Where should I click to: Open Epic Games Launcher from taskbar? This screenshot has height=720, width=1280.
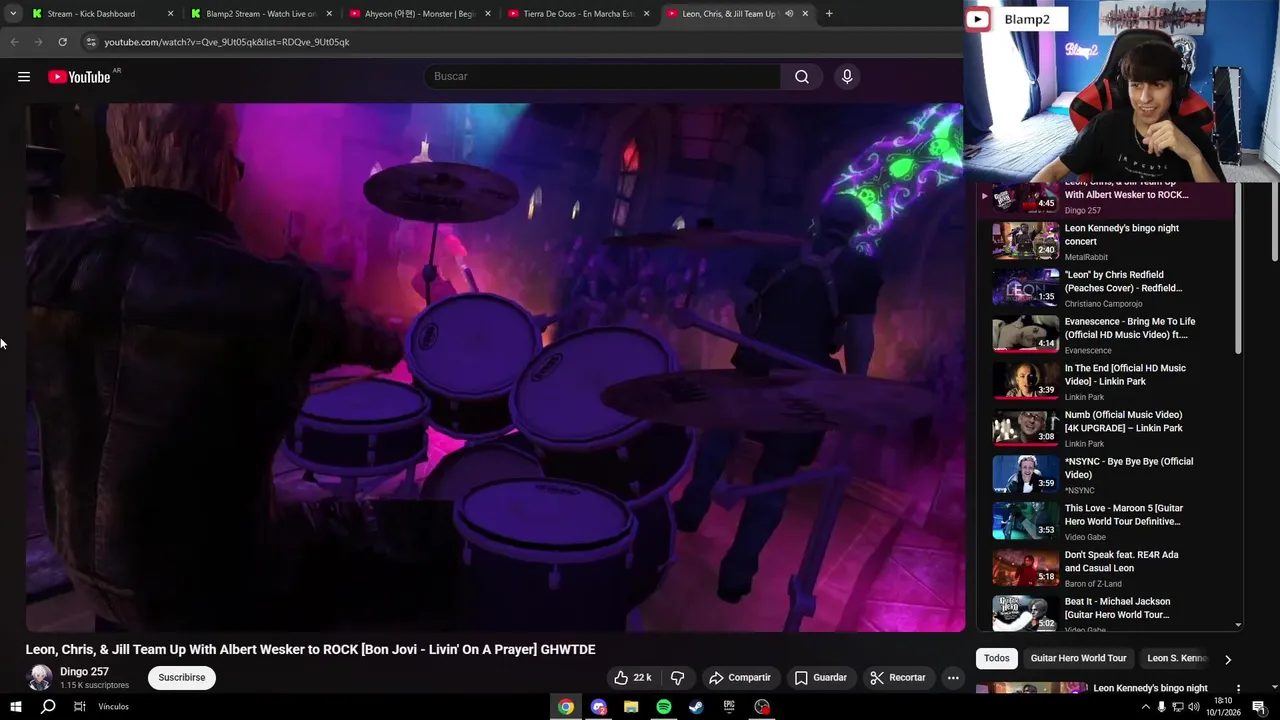click(729, 707)
